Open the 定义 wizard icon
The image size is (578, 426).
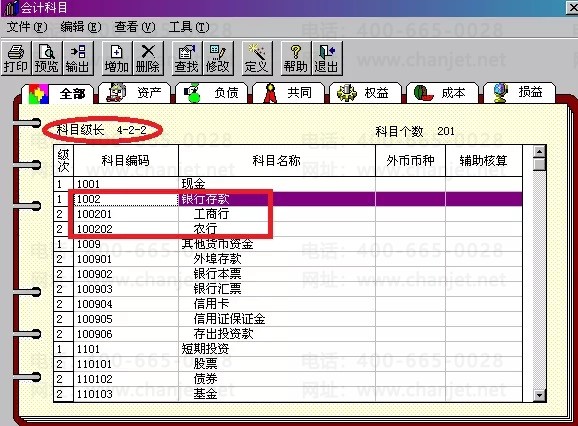257,58
